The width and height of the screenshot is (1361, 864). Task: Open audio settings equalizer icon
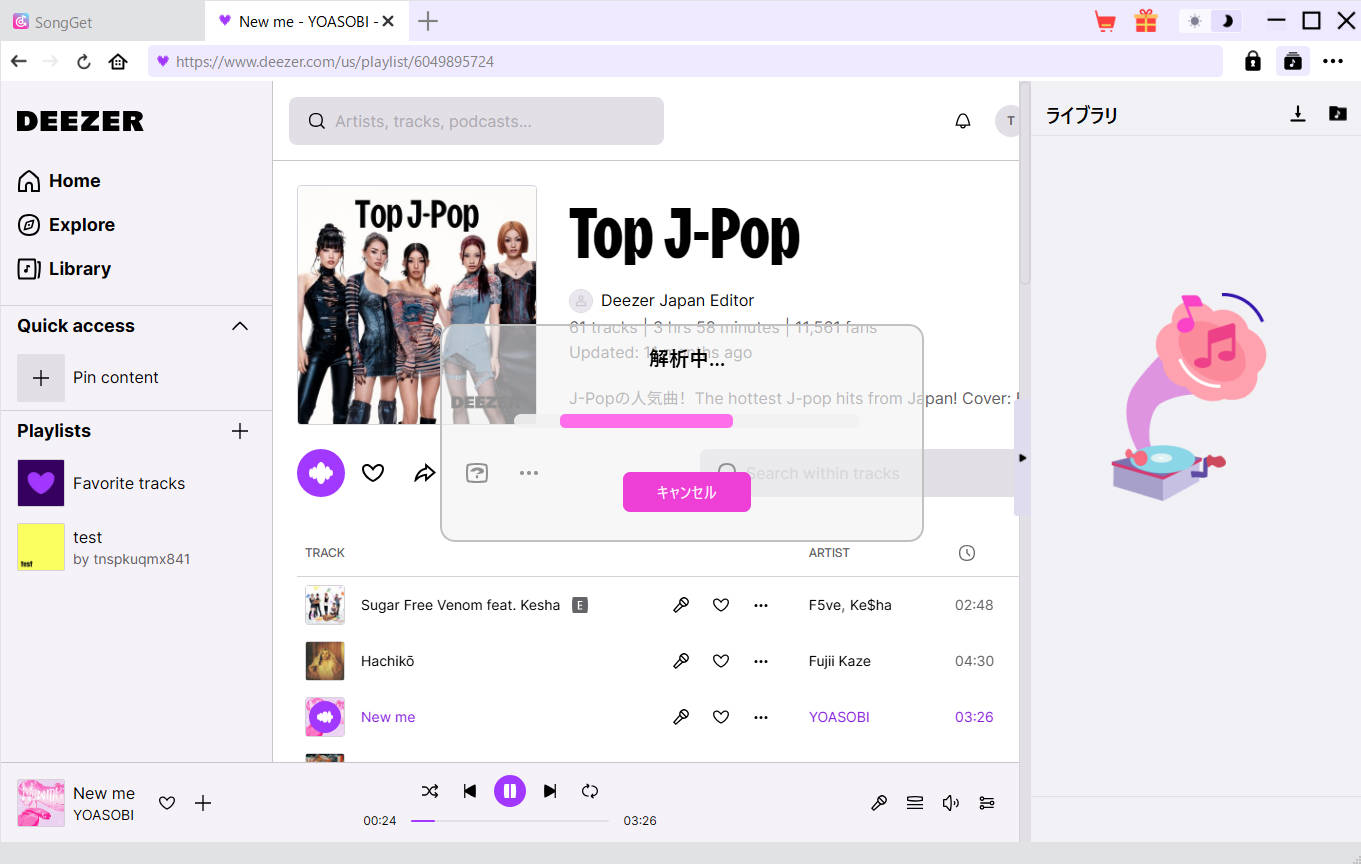point(987,803)
